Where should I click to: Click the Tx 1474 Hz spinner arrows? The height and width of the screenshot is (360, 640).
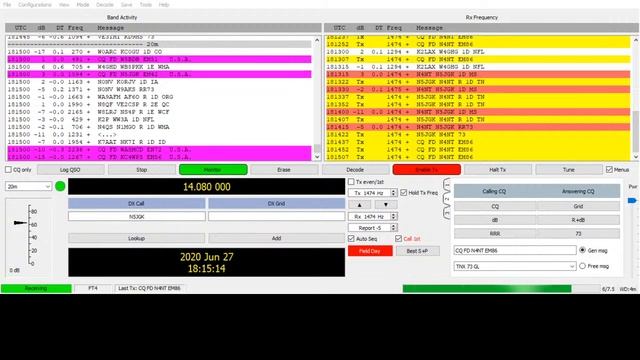393,193
